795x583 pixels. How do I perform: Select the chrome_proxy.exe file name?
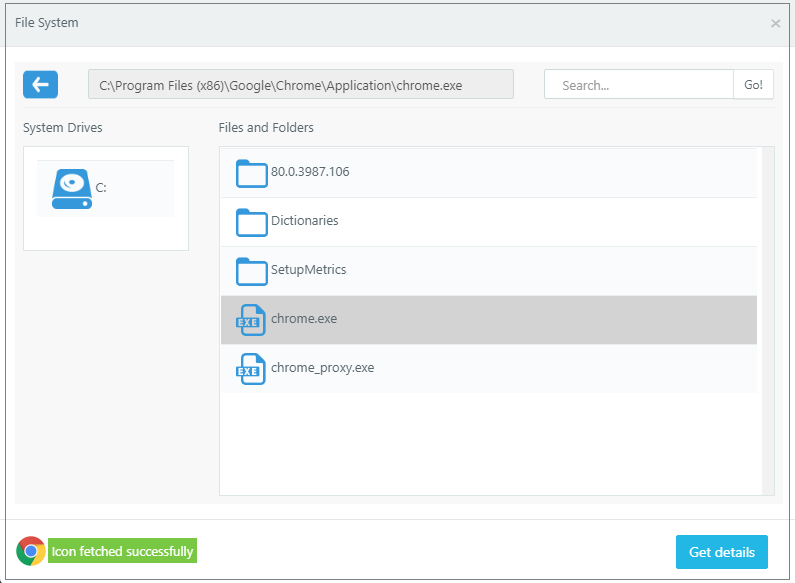pos(322,368)
